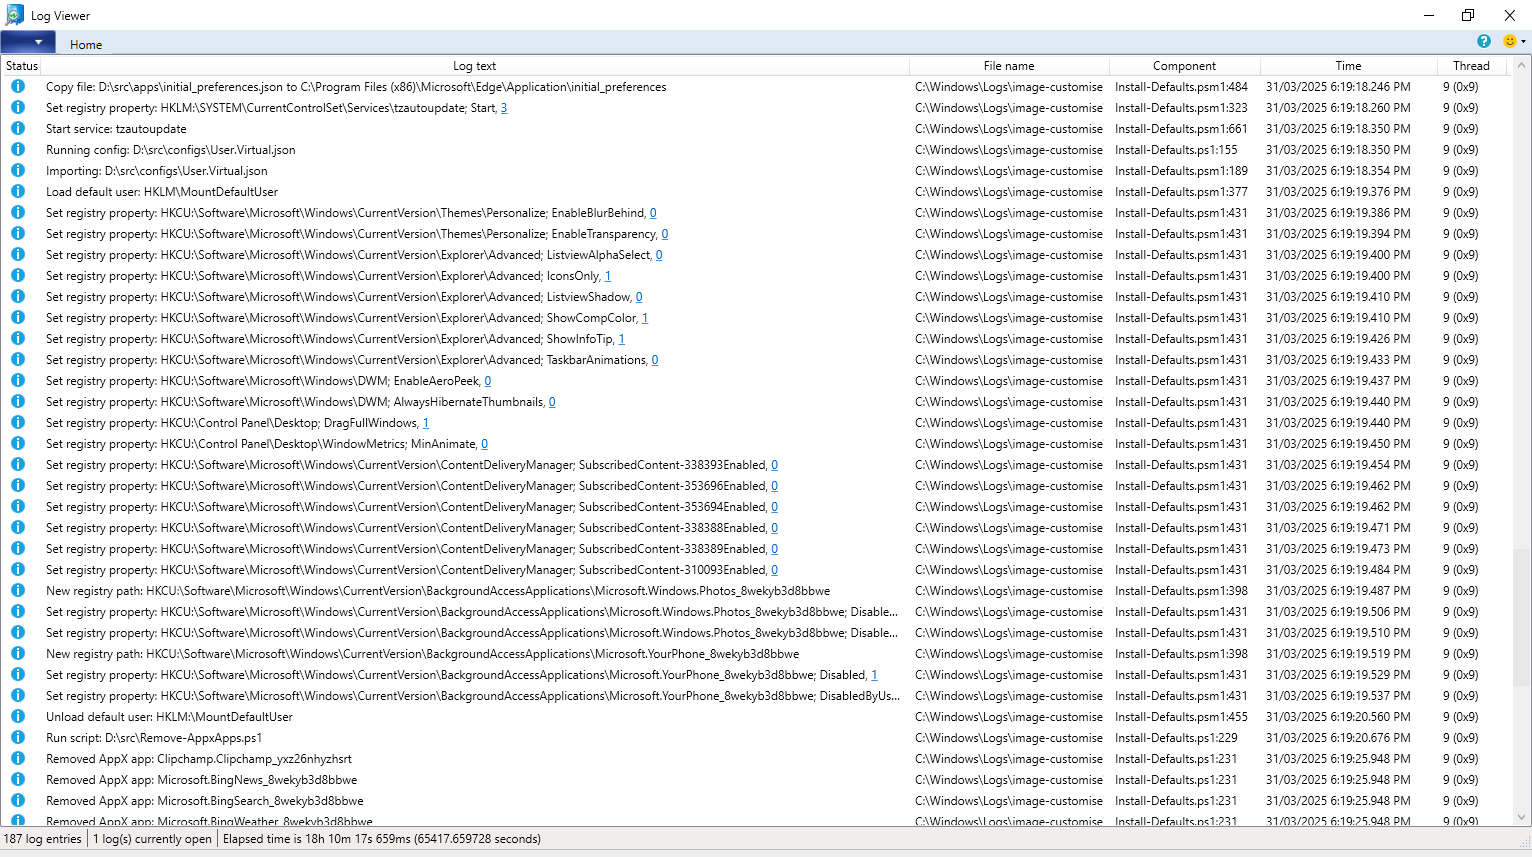Click the info icon for Importing User.Virtual.json row
Image resolution: width=1532 pixels, height=857 pixels.
[x=18, y=171]
